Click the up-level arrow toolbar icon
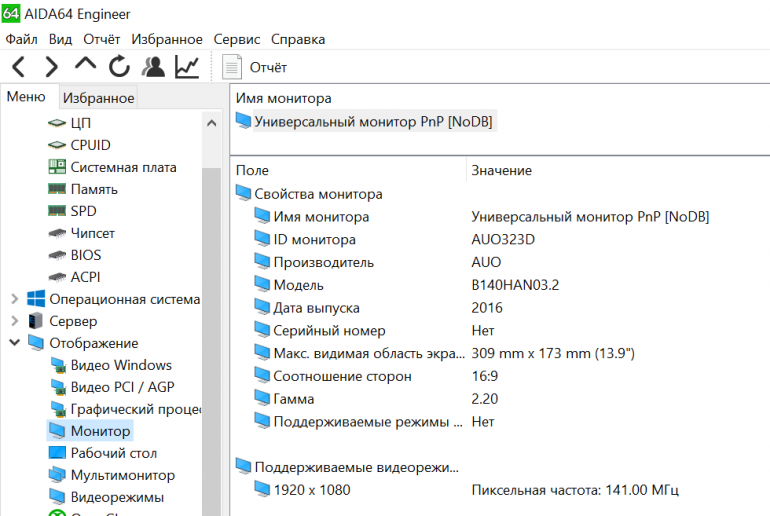This screenshot has width=770, height=516. point(85,64)
